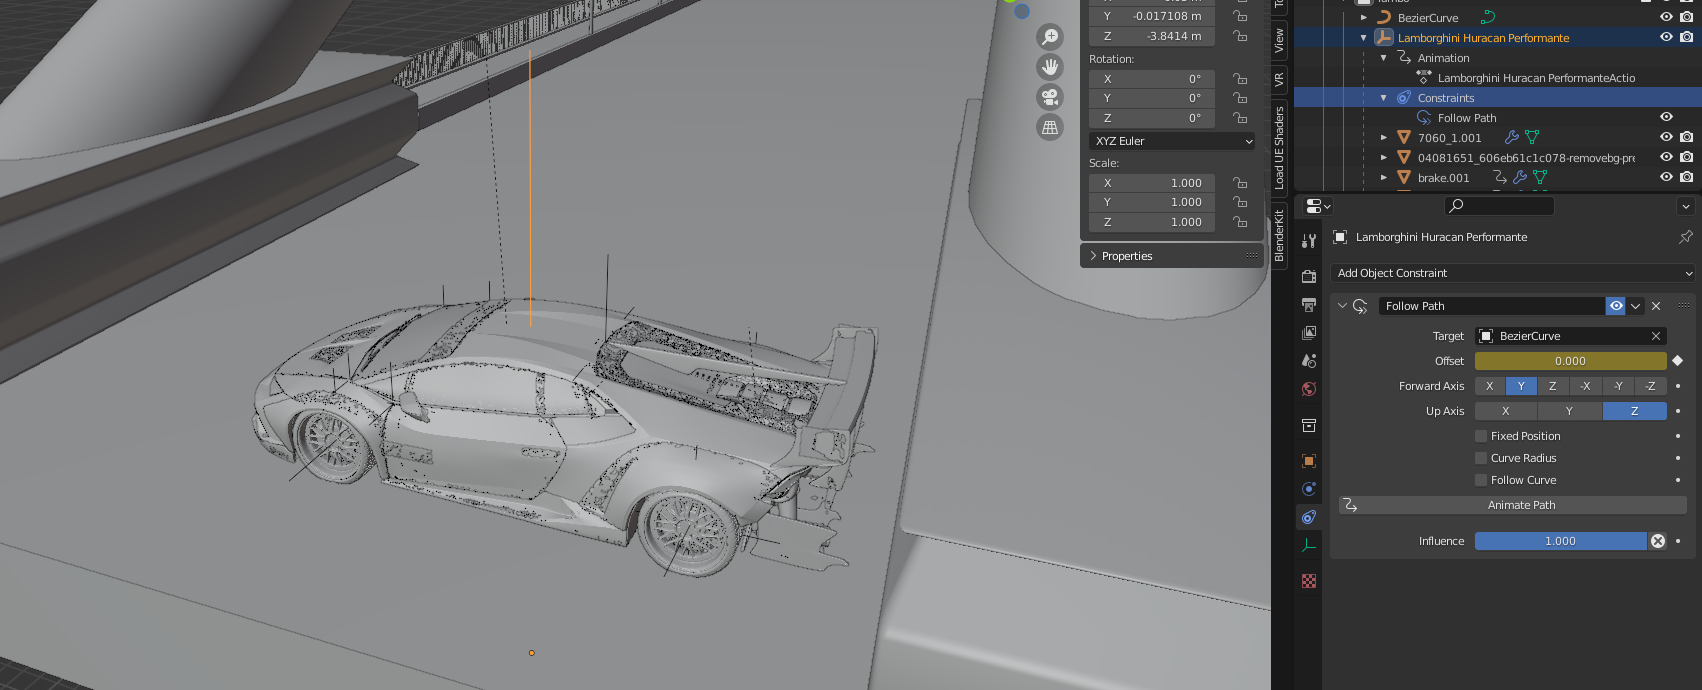
Task: Expand the BezierCurve outliner row
Action: 1364,17
